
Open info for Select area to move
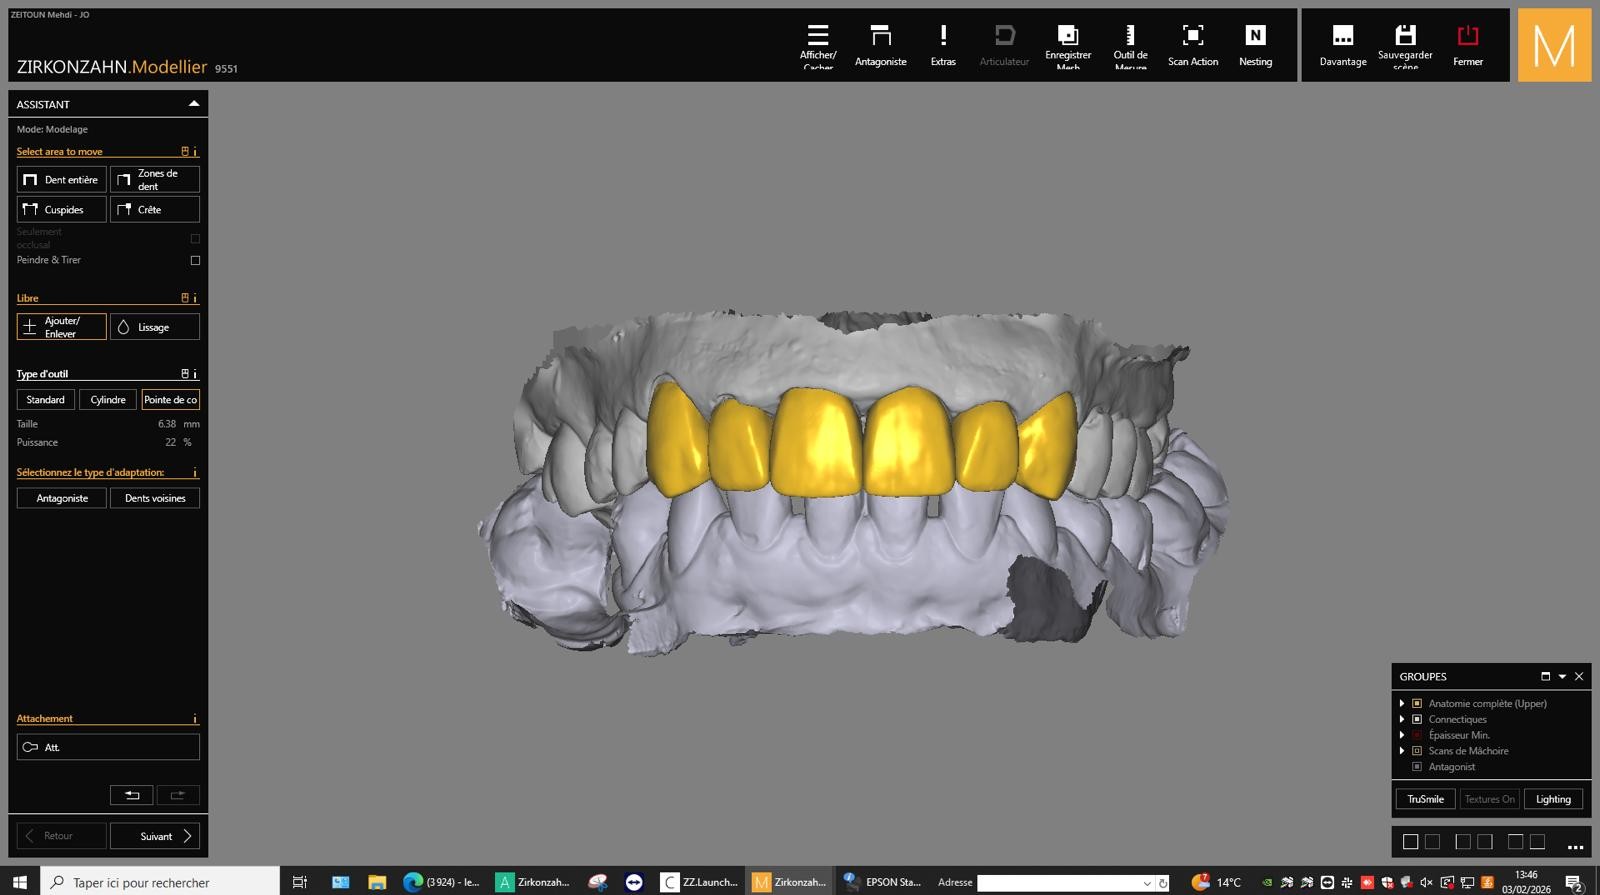click(x=195, y=152)
